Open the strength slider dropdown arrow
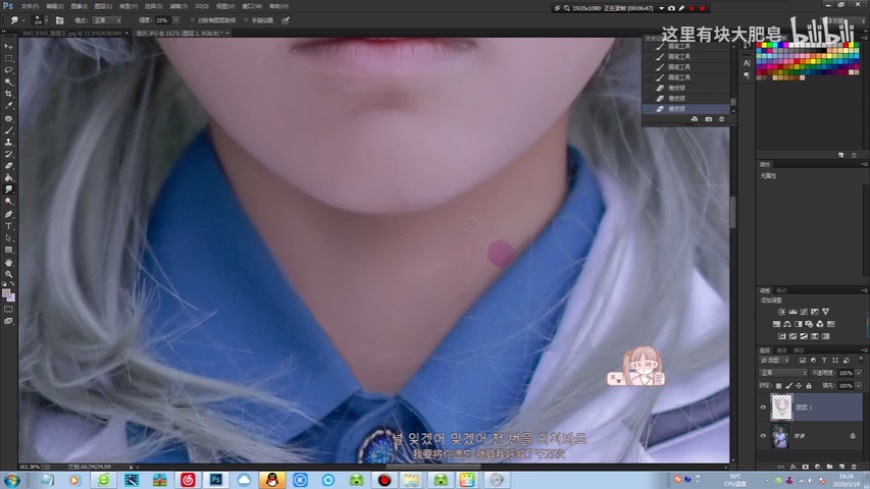Viewport: 870px width, 489px height. click(x=176, y=21)
